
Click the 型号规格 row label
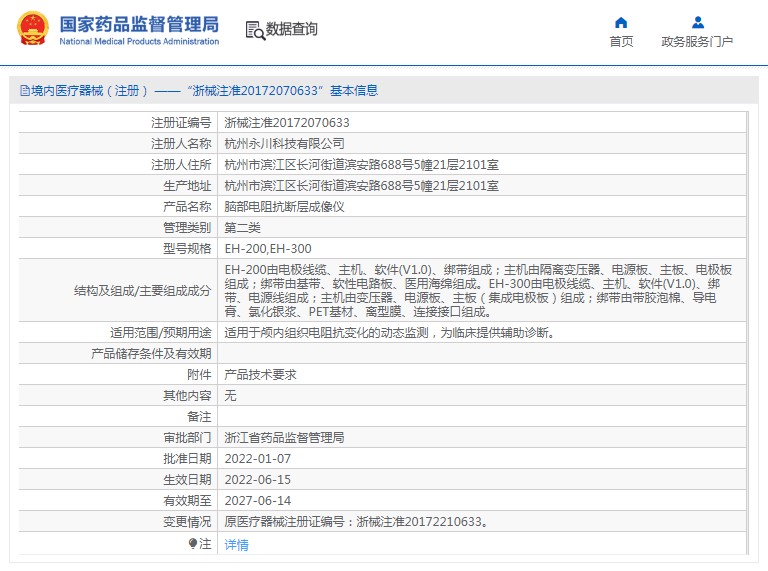pos(187,249)
